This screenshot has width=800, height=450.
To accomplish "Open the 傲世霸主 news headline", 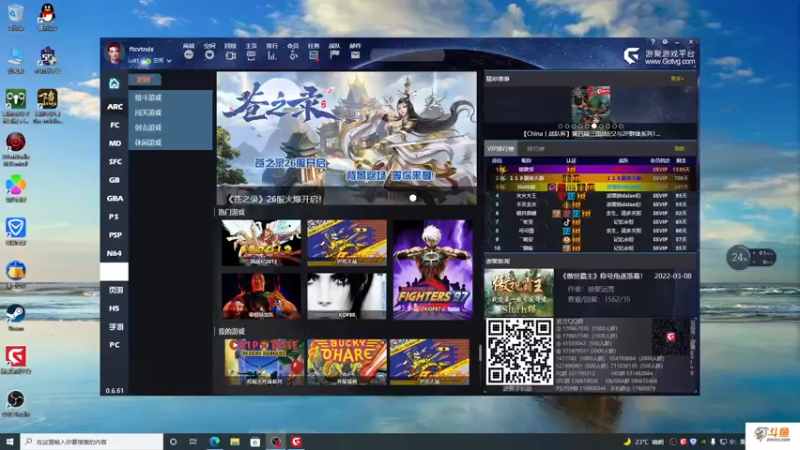I will tap(603, 276).
